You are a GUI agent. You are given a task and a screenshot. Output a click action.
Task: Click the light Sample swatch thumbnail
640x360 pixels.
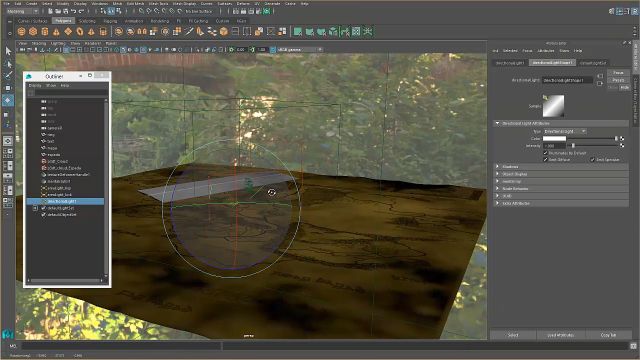tap(553, 106)
